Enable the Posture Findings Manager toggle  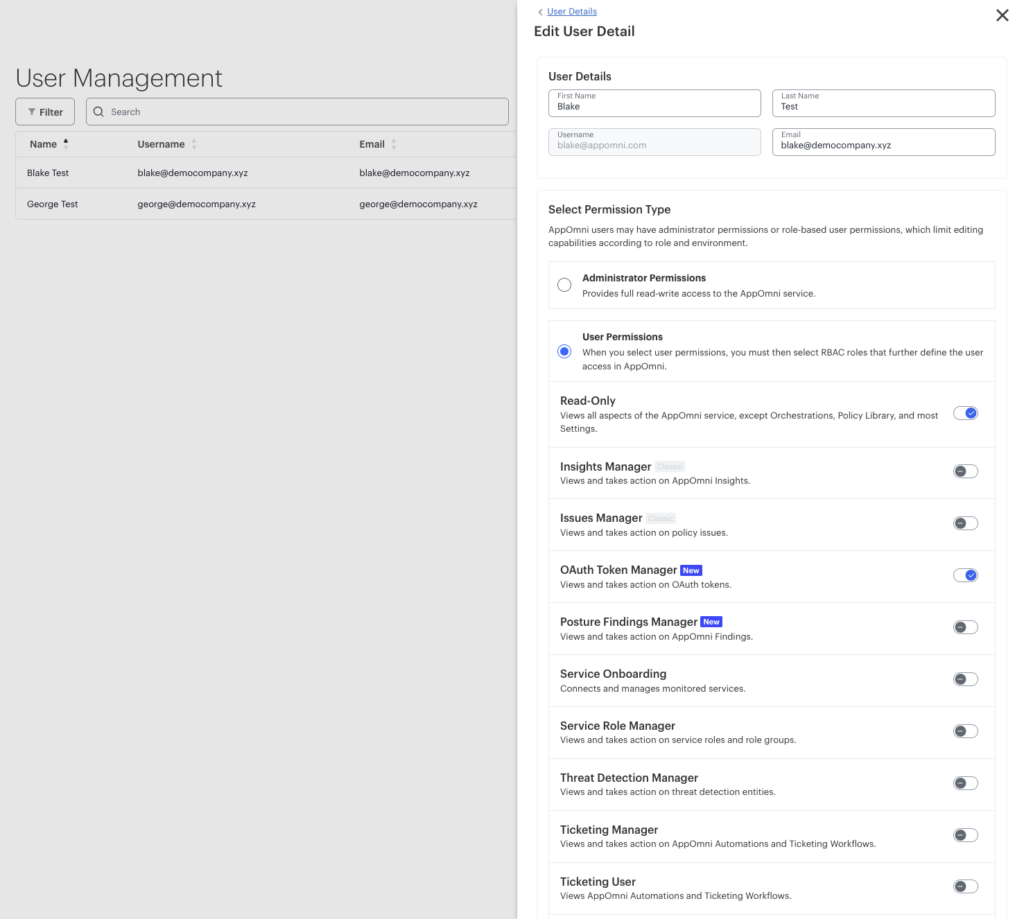pyautogui.click(x=965, y=627)
